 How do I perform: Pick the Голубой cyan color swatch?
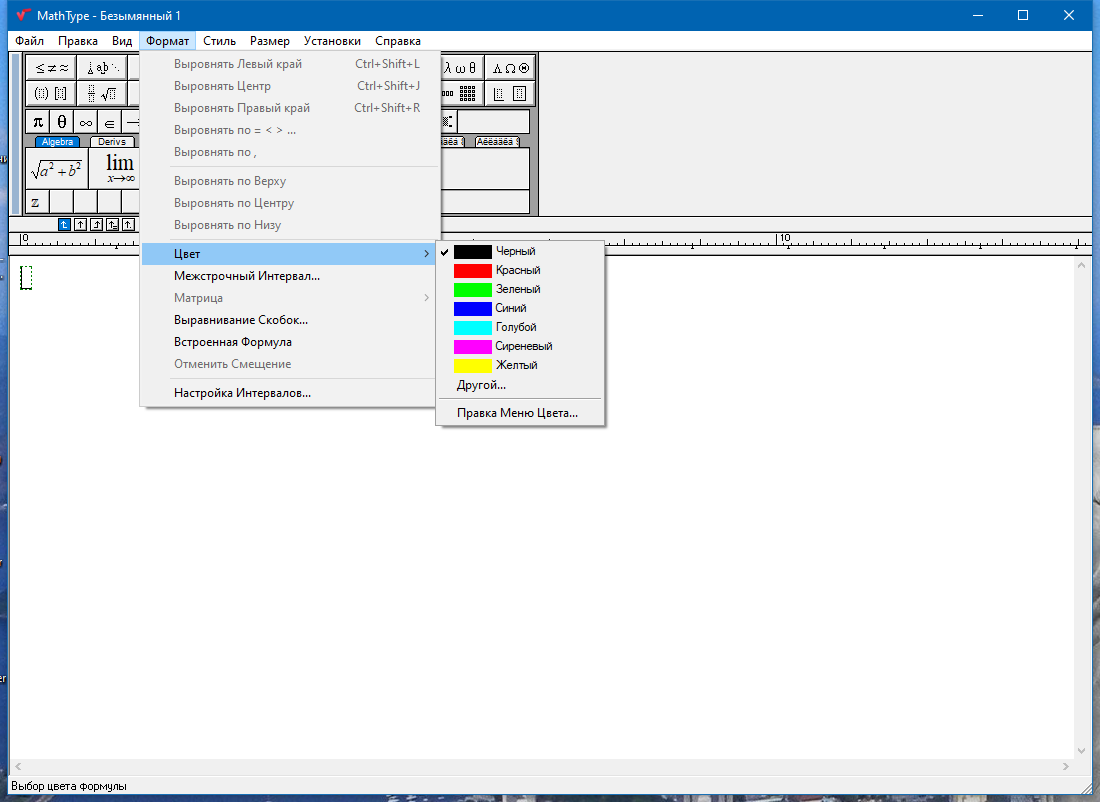473,328
